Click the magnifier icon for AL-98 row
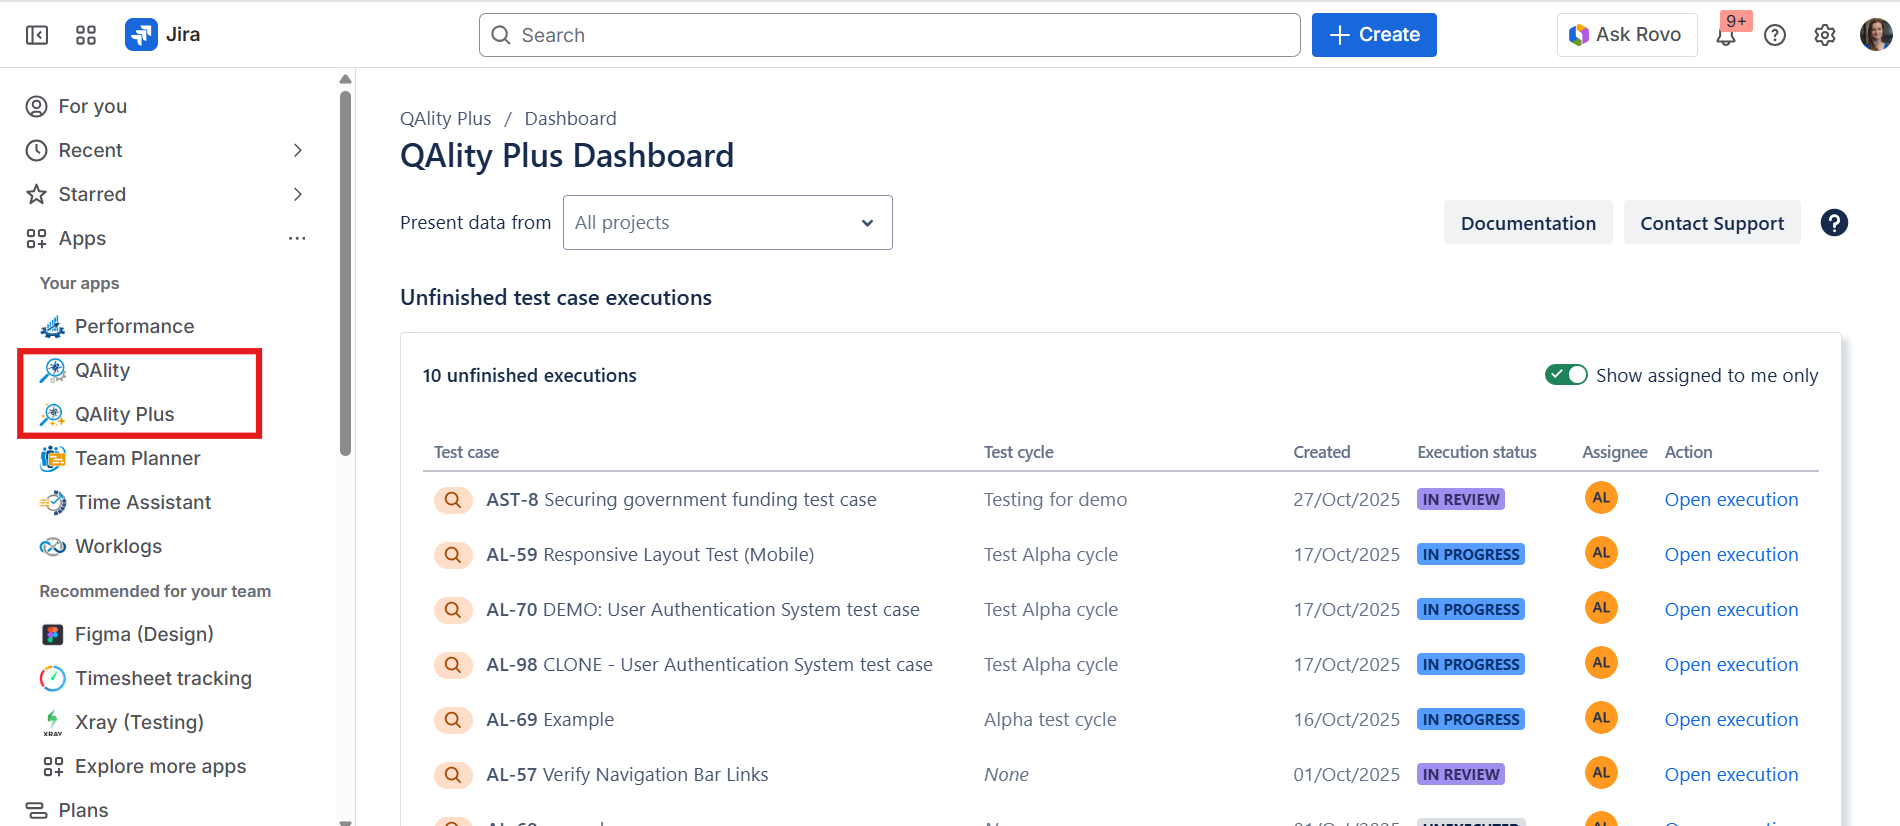Screen dimensions: 1900x826 click(453, 664)
